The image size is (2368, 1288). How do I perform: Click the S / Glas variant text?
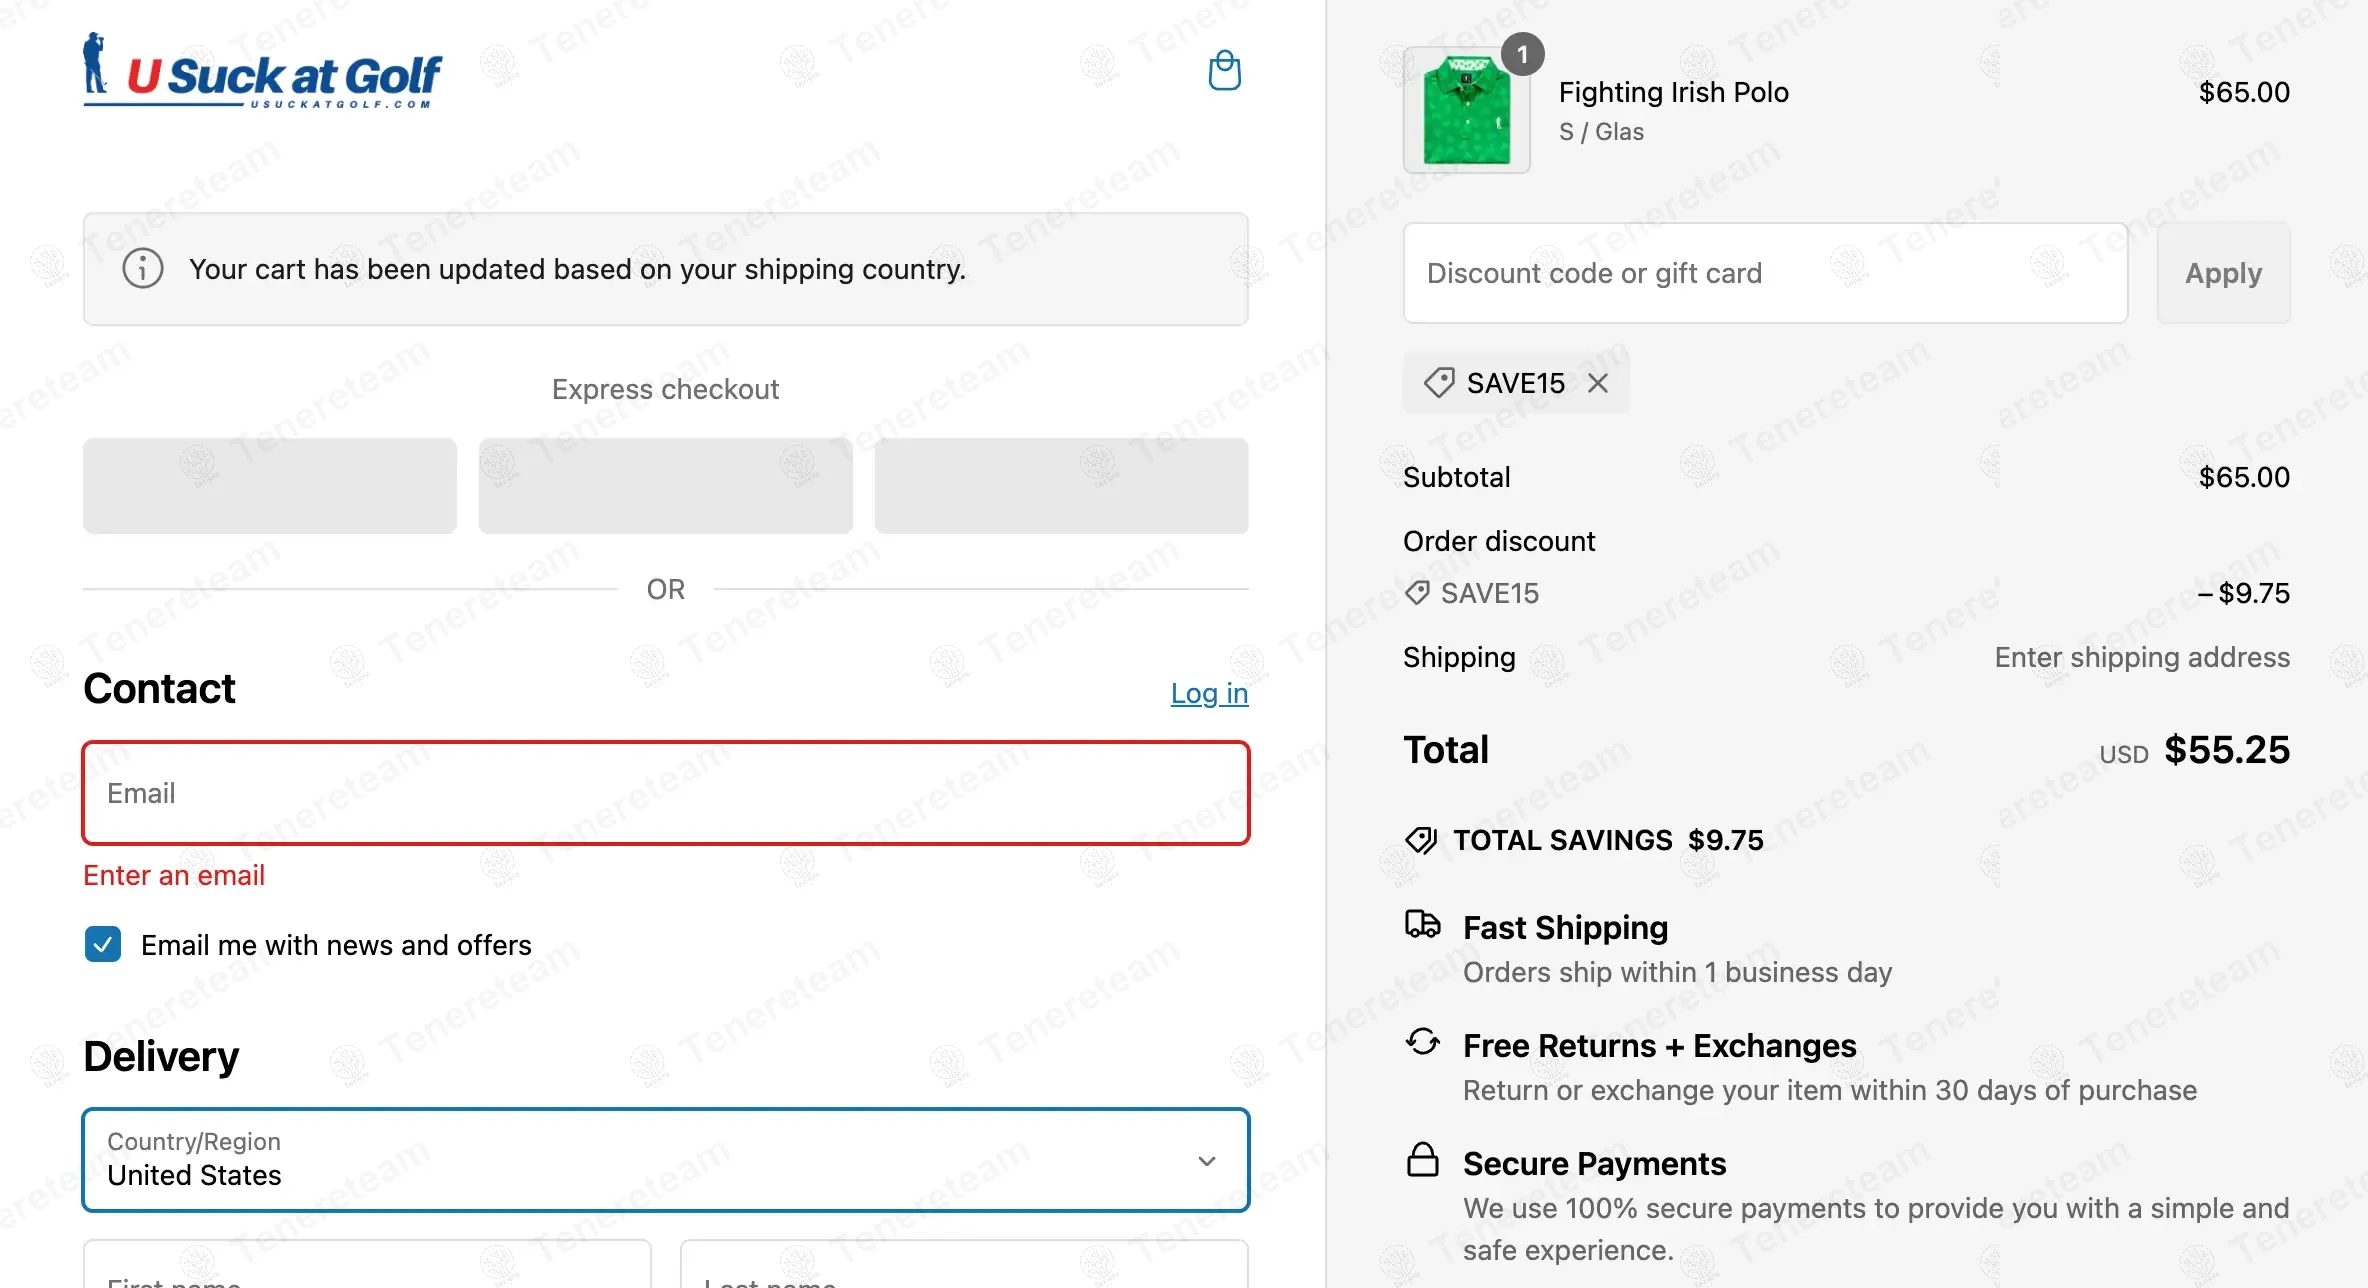[1601, 132]
